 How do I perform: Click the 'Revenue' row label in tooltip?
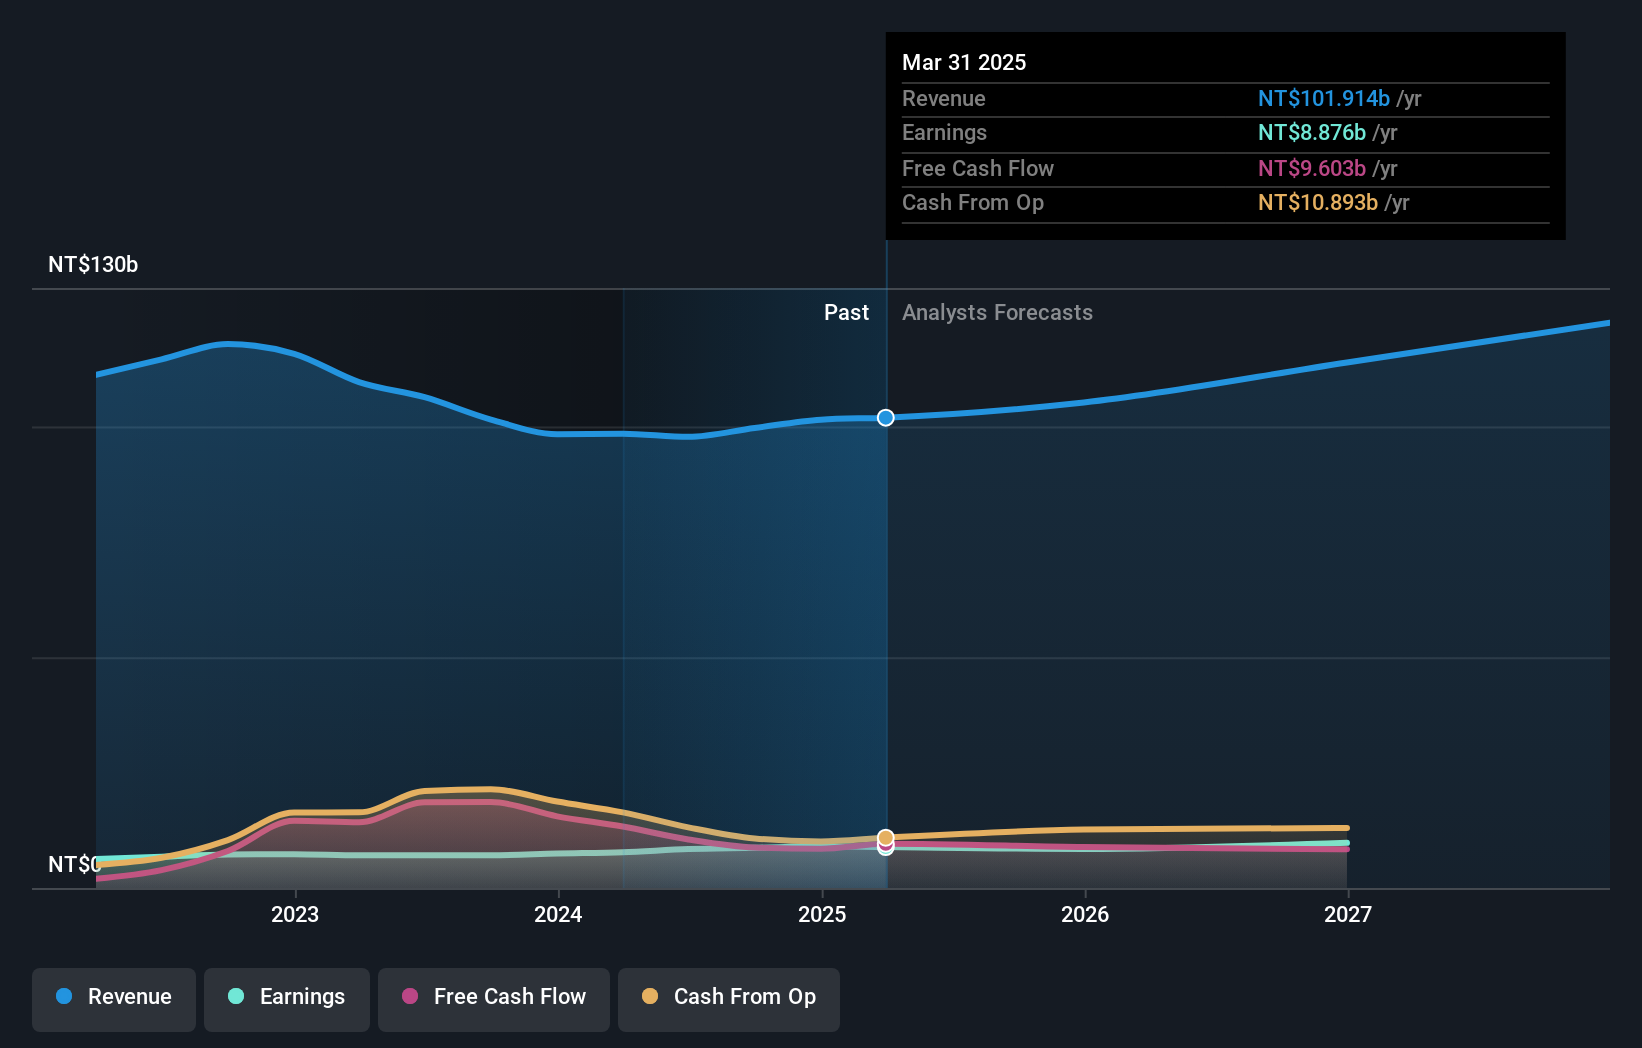click(944, 98)
